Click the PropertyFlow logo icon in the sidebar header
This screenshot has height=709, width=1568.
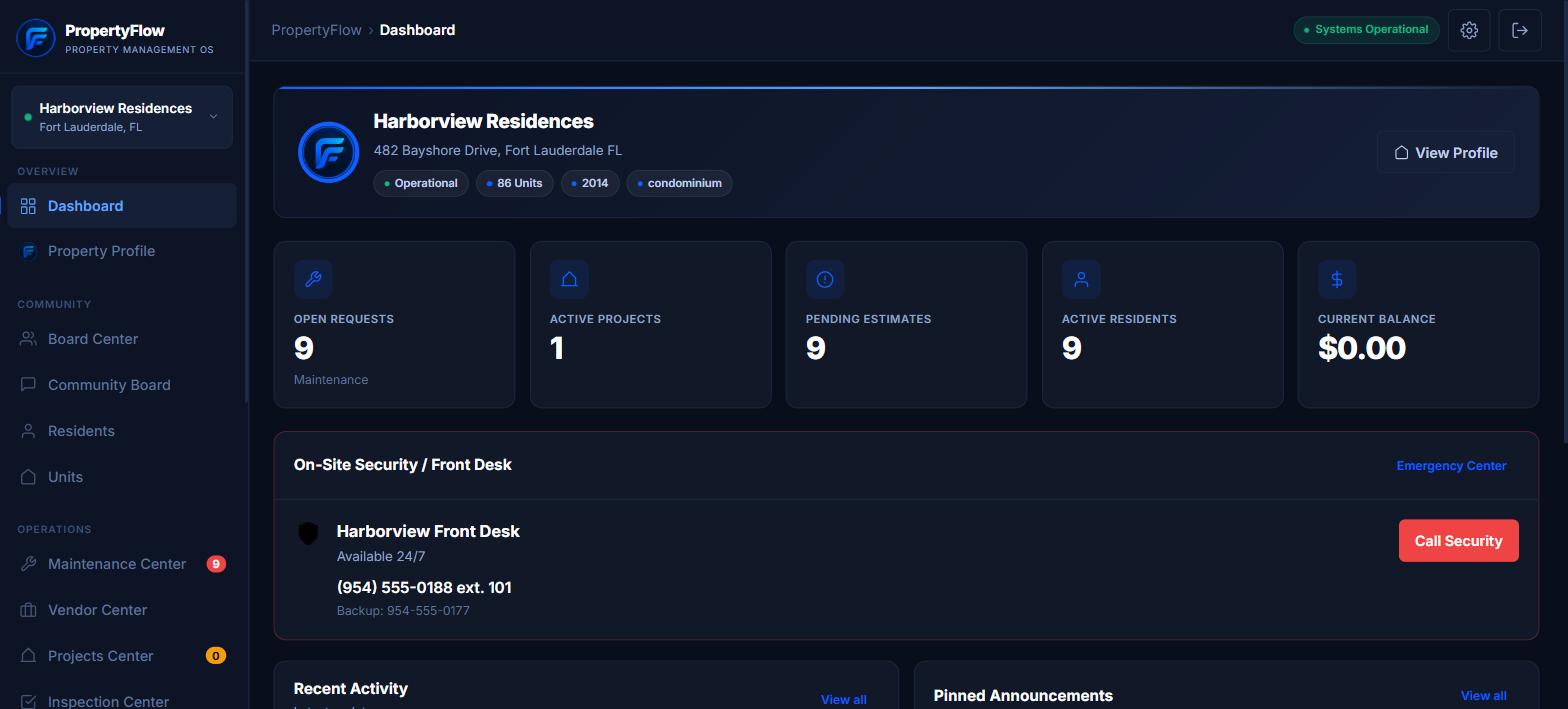coord(36,38)
